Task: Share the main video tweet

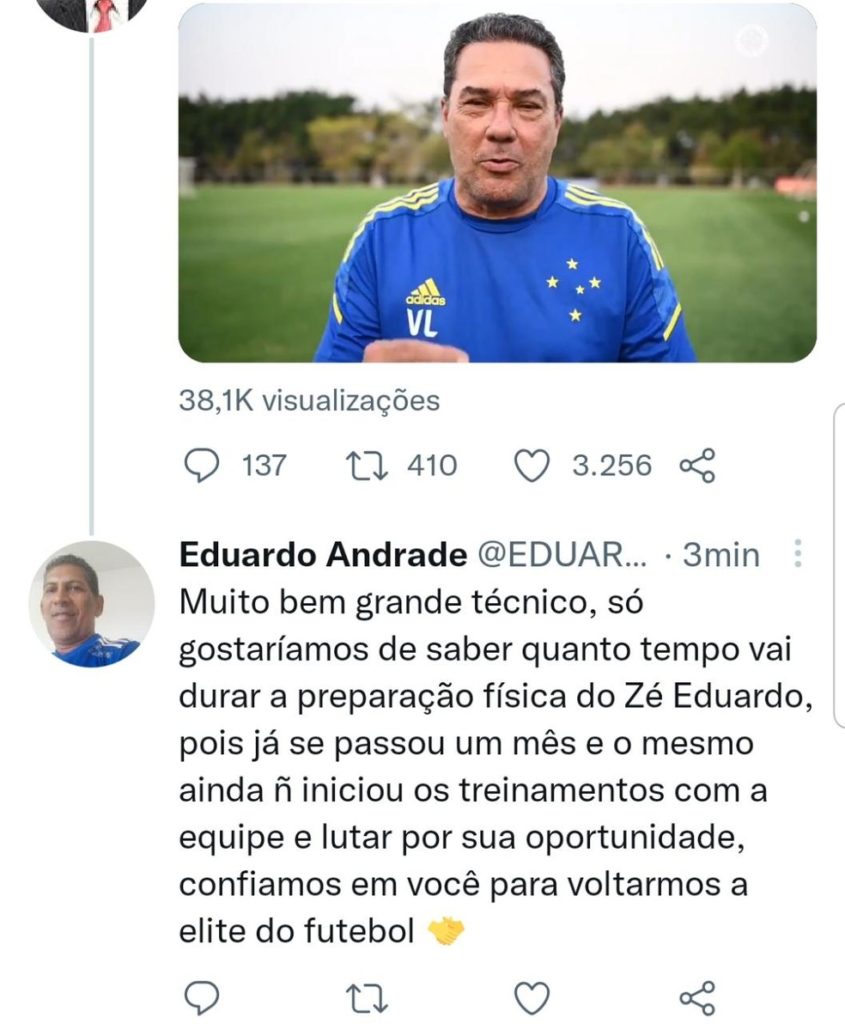Action: point(697,466)
